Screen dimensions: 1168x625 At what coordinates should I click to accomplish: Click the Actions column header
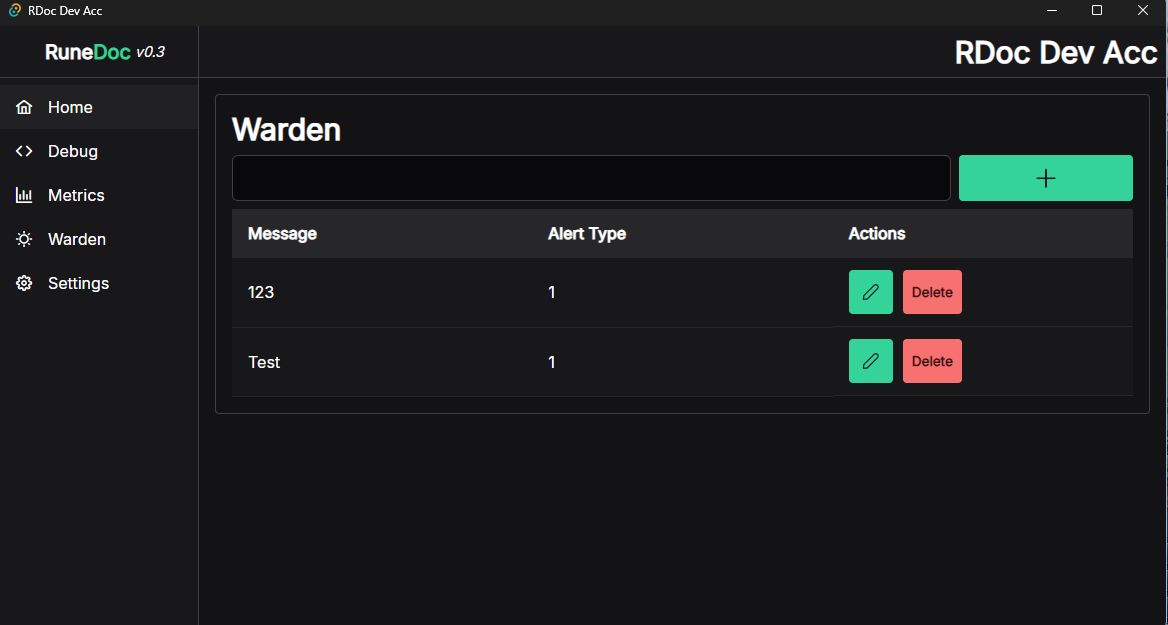[x=877, y=234]
